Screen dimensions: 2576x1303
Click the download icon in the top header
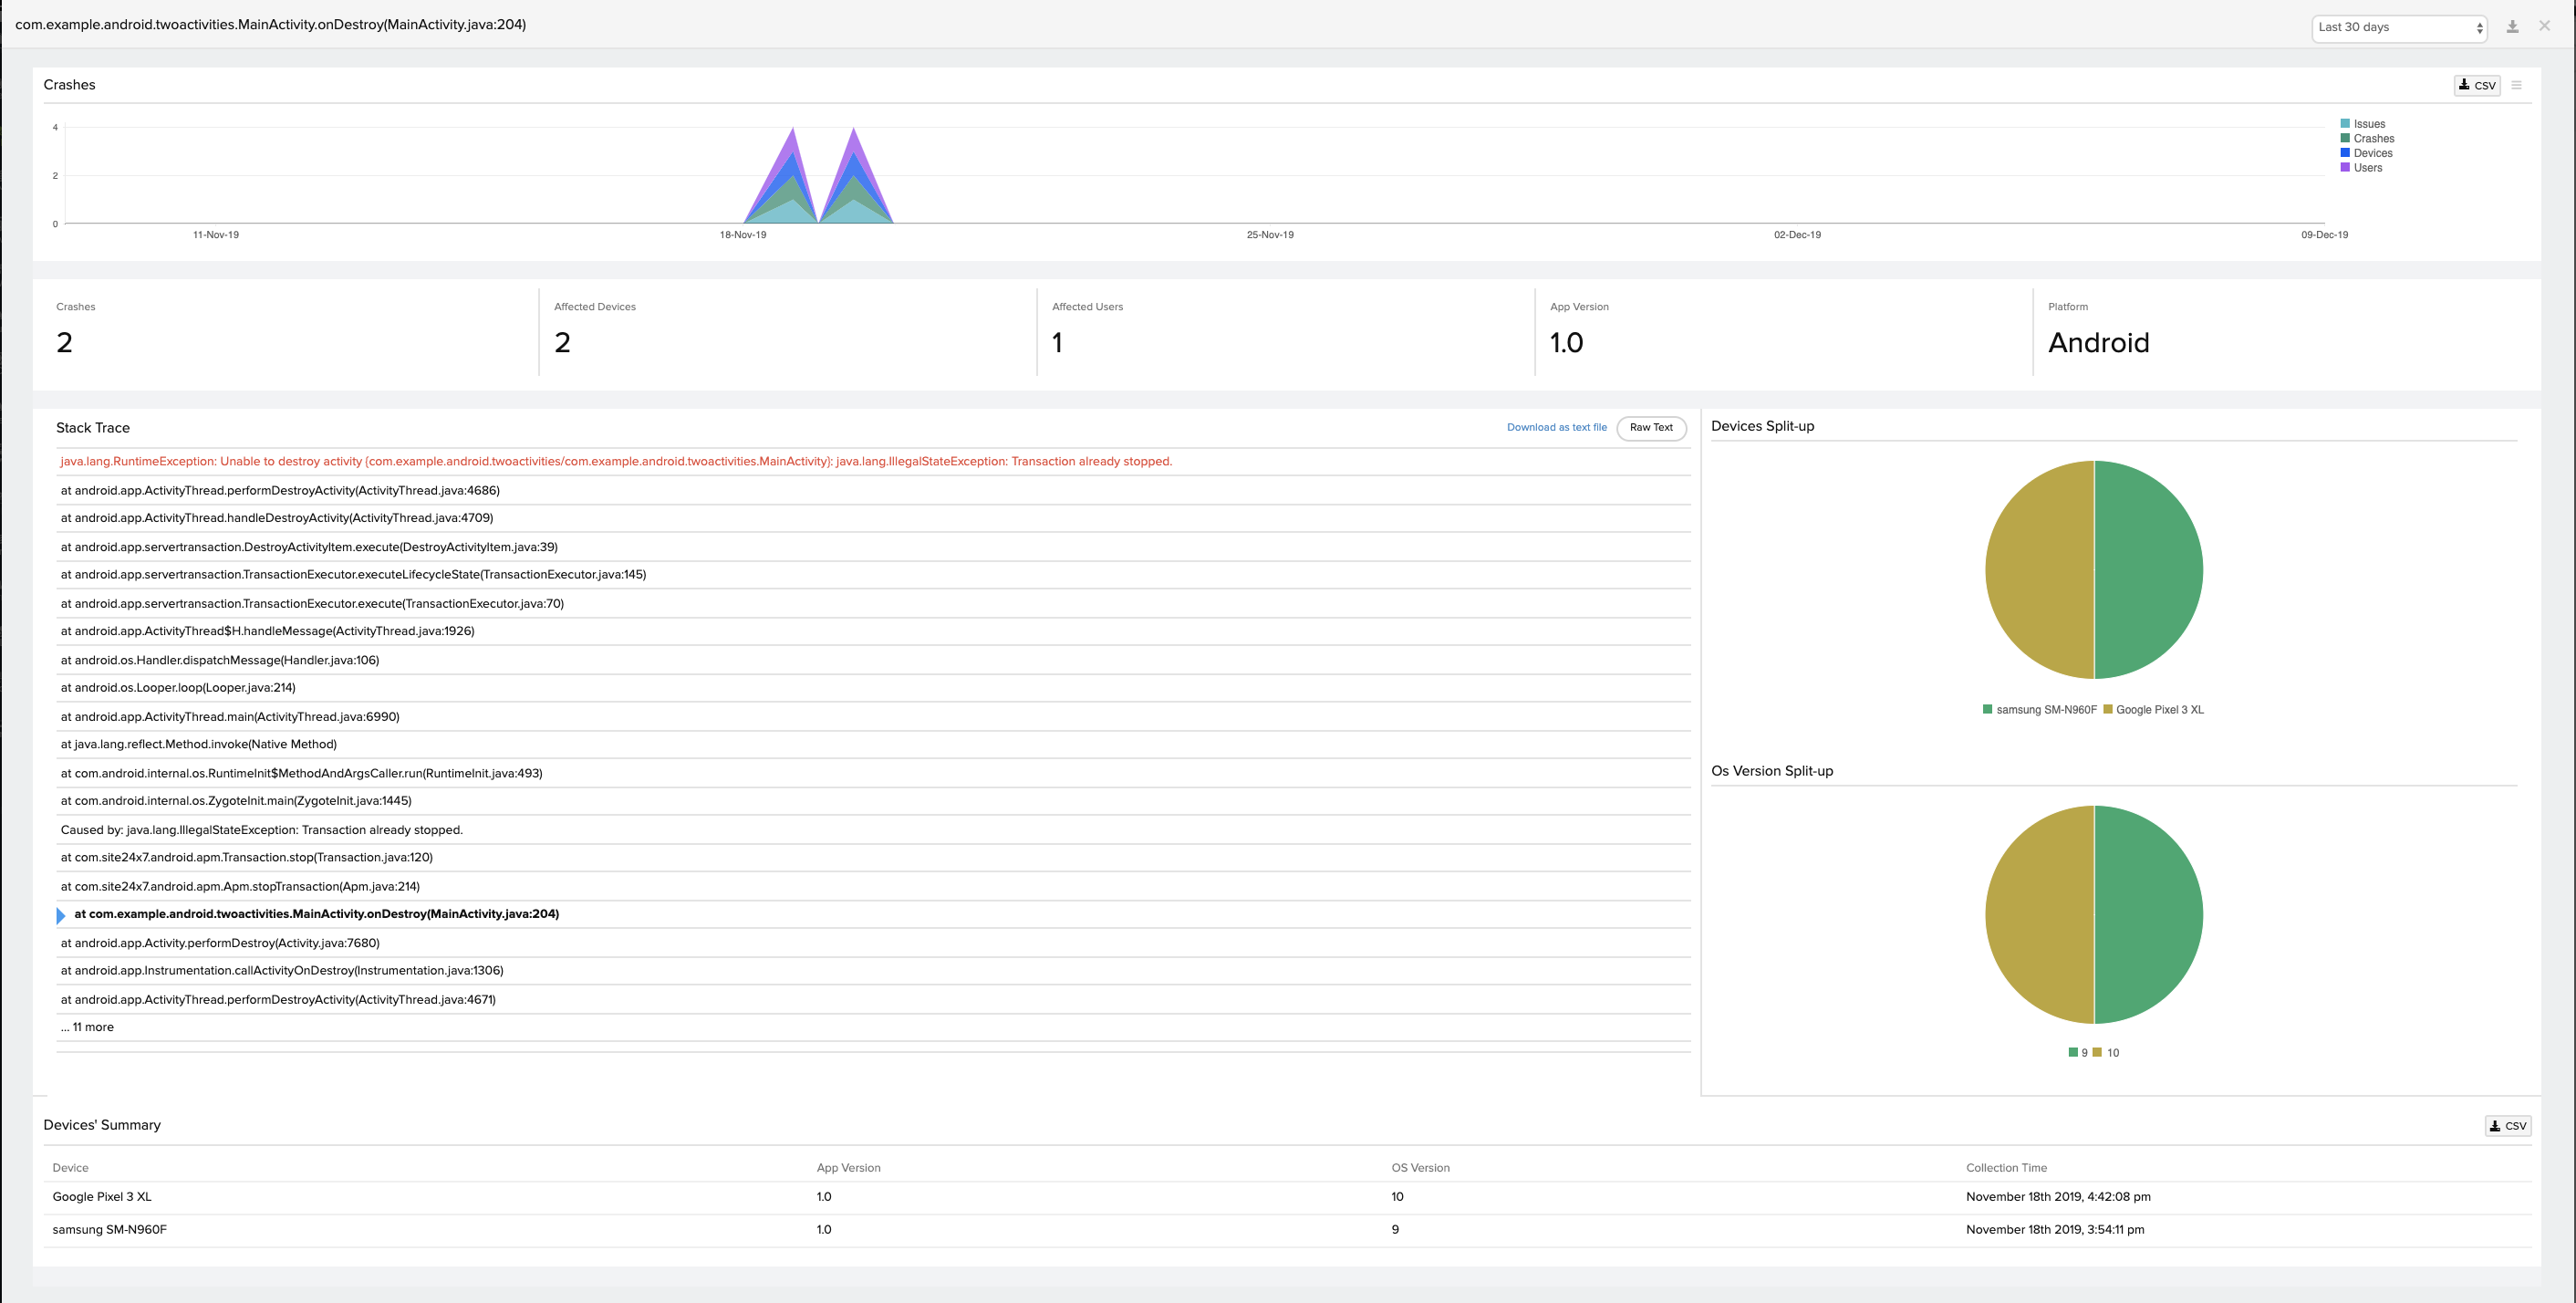[2512, 27]
